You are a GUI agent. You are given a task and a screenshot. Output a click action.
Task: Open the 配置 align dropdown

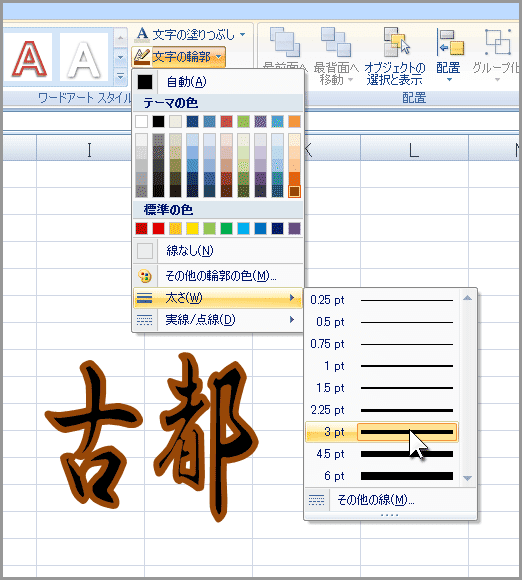[x=449, y=55]
